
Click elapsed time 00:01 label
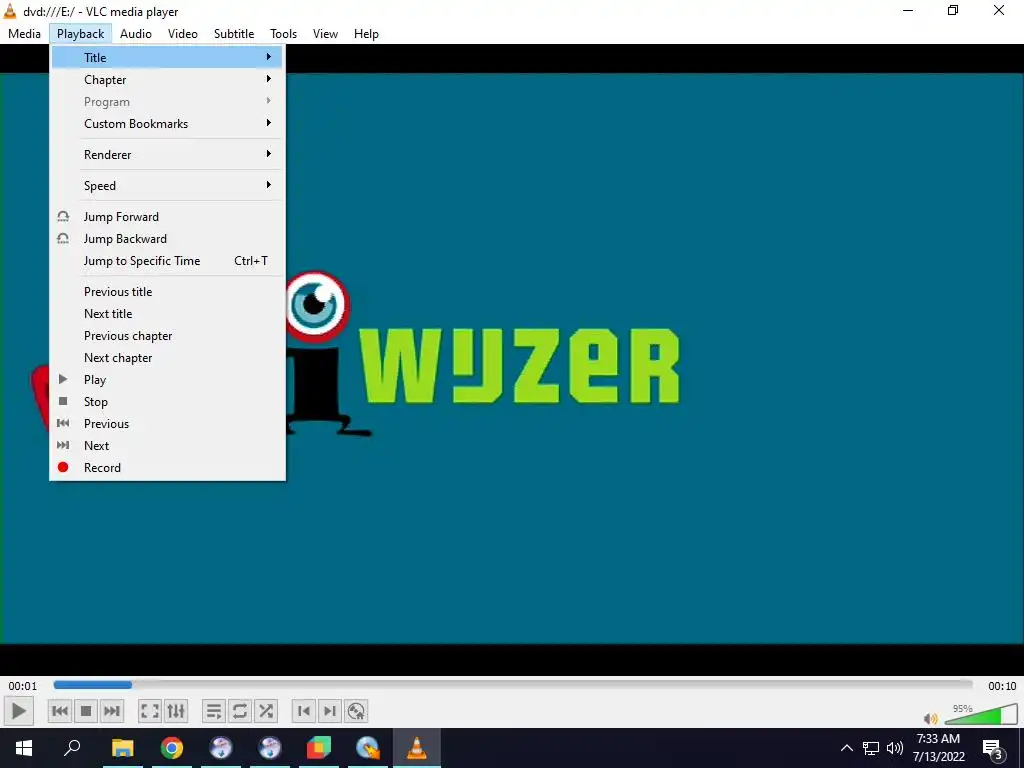point(23,686)
